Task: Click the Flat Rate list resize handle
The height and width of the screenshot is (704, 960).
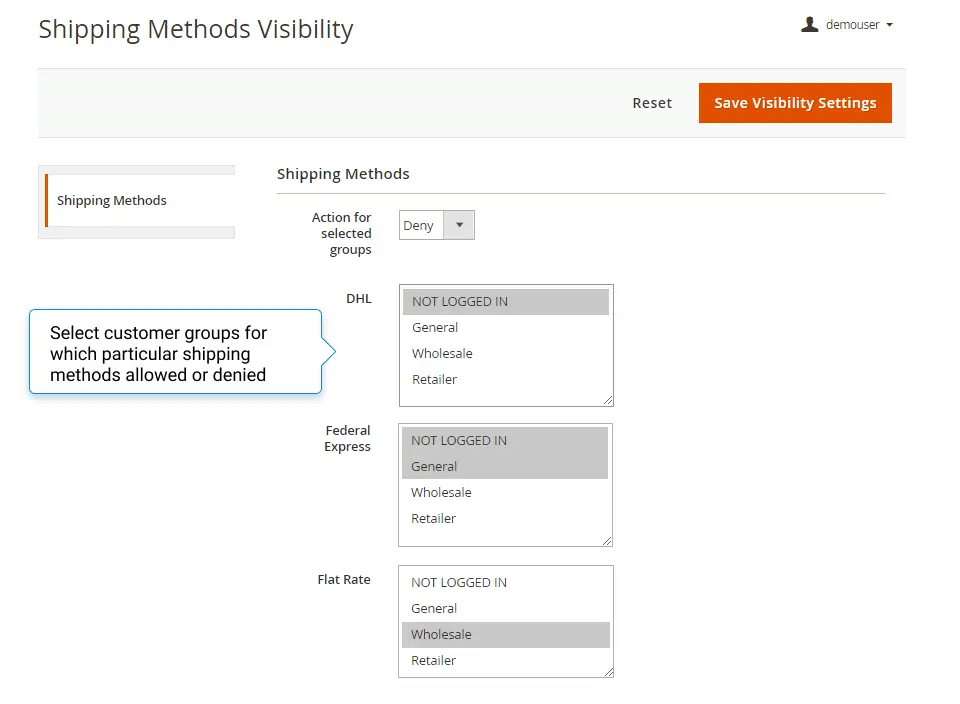Action: (x=609, y=672)
